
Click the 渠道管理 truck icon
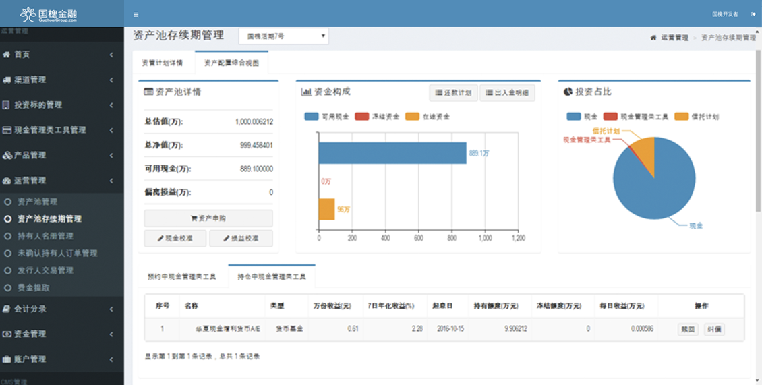pyautogui.click(x=6, y=80)
